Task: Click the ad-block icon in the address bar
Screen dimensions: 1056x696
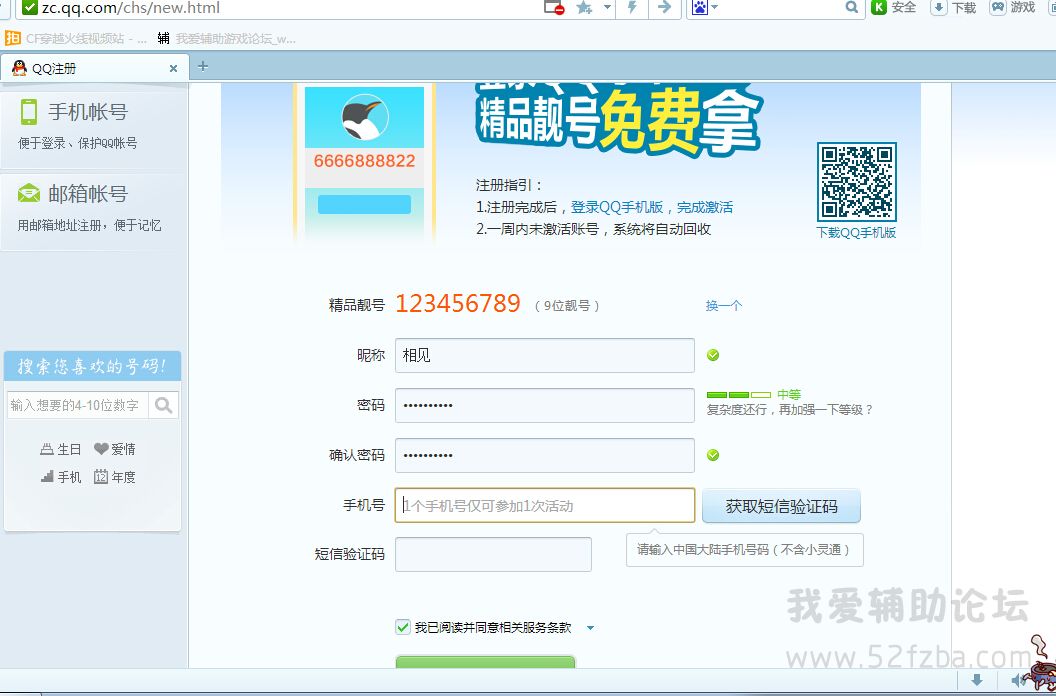Action: coord(554,7)
